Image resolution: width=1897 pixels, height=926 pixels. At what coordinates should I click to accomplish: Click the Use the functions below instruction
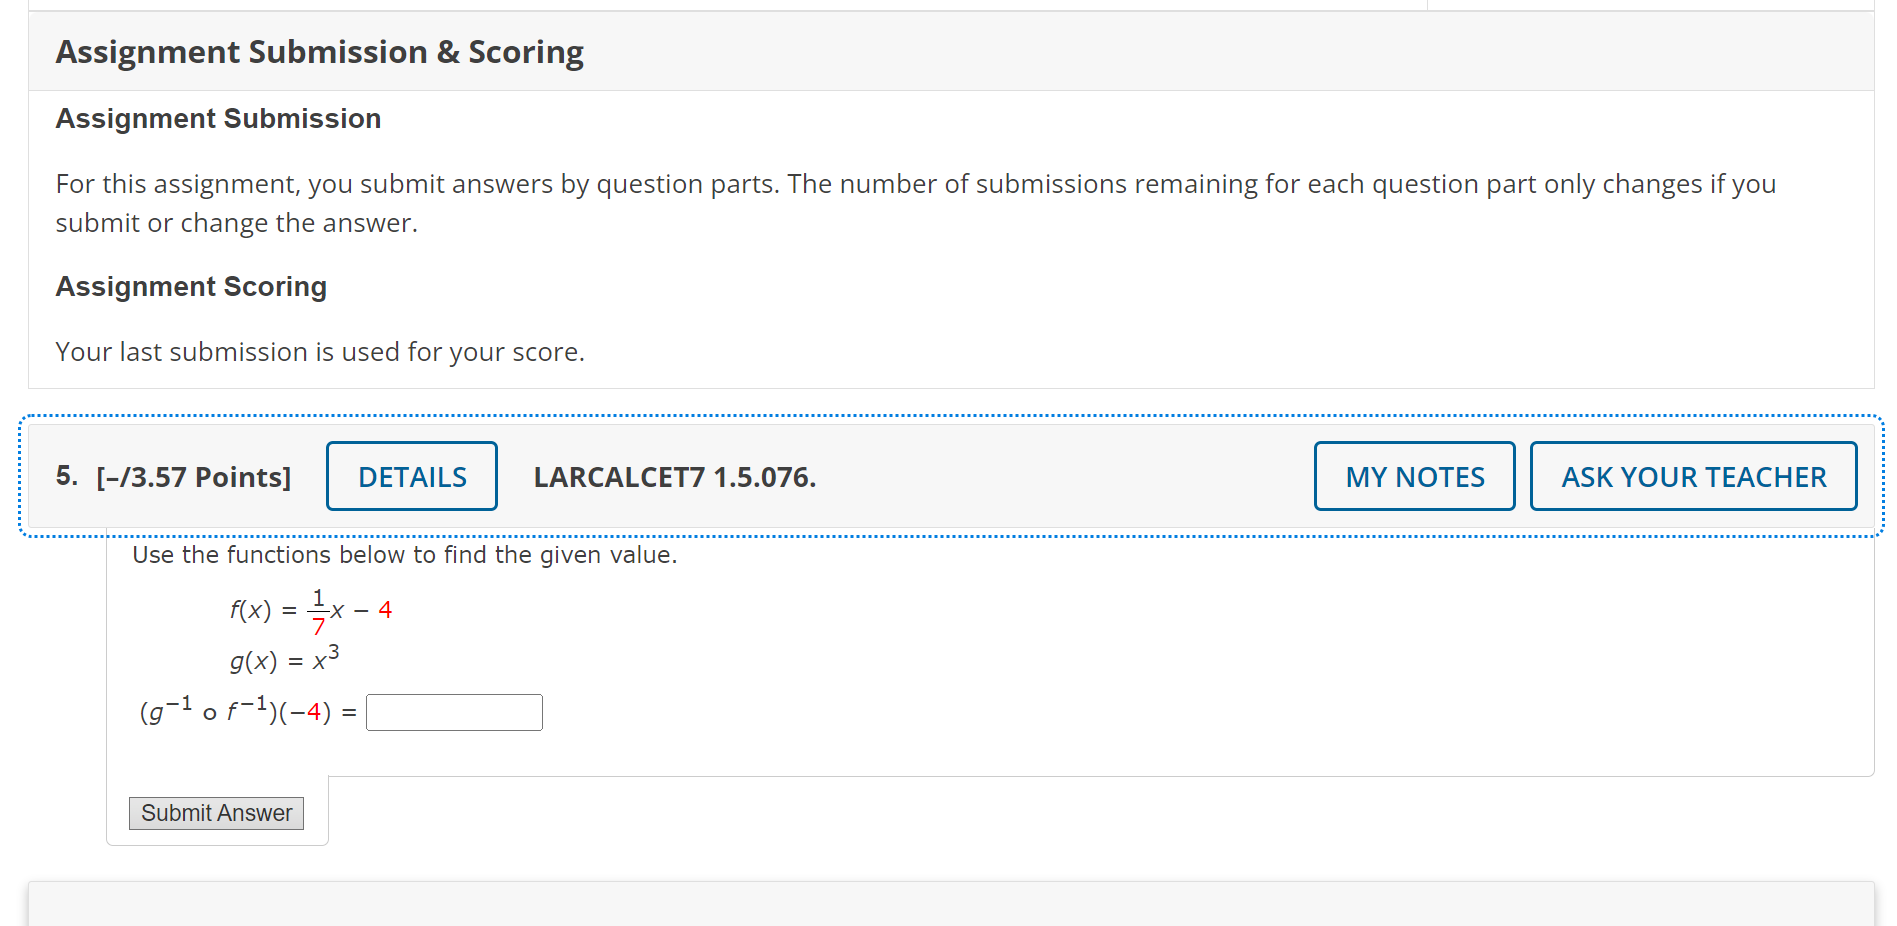pyautogui.click(x=404, y=555)
